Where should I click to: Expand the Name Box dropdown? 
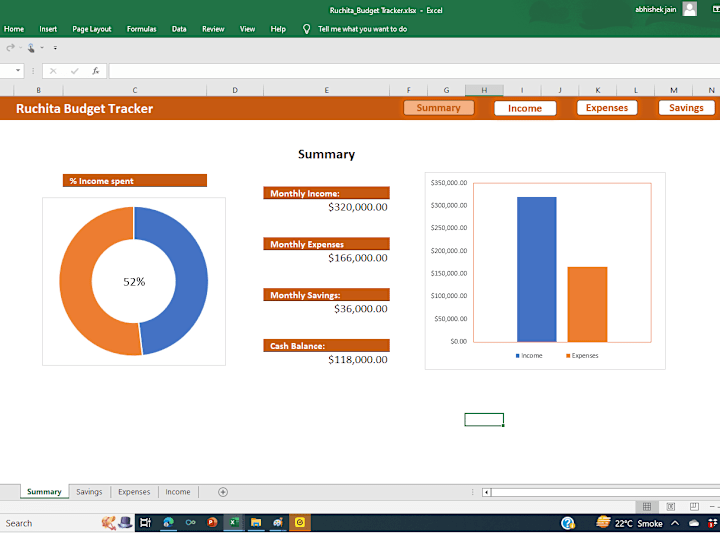pyautogui.click(x=18, y=71)
